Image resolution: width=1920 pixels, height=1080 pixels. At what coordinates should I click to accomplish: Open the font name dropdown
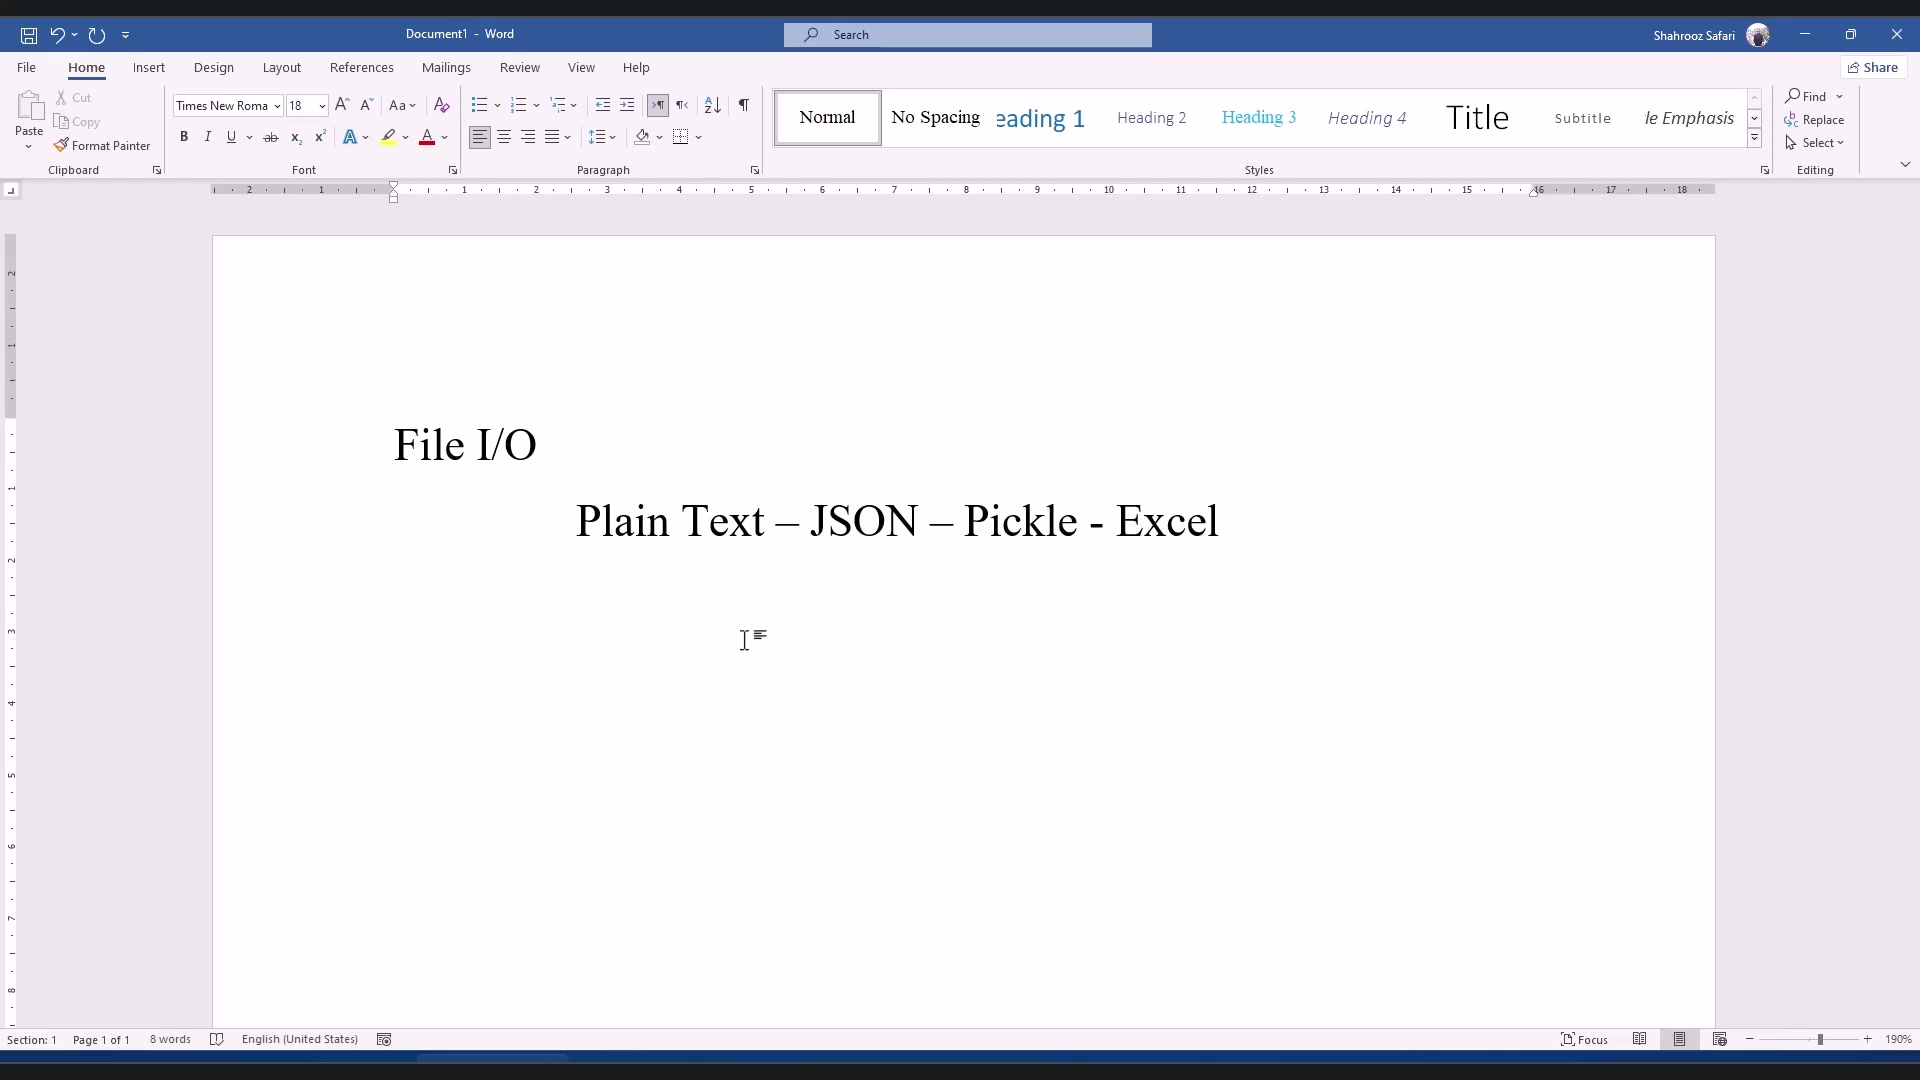[277, 106]
